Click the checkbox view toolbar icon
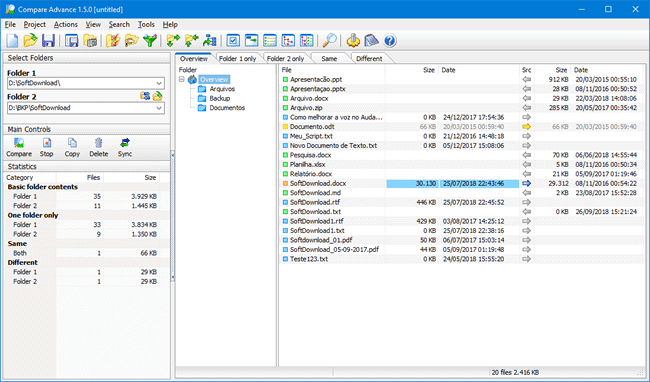 (x=233, y=41)
